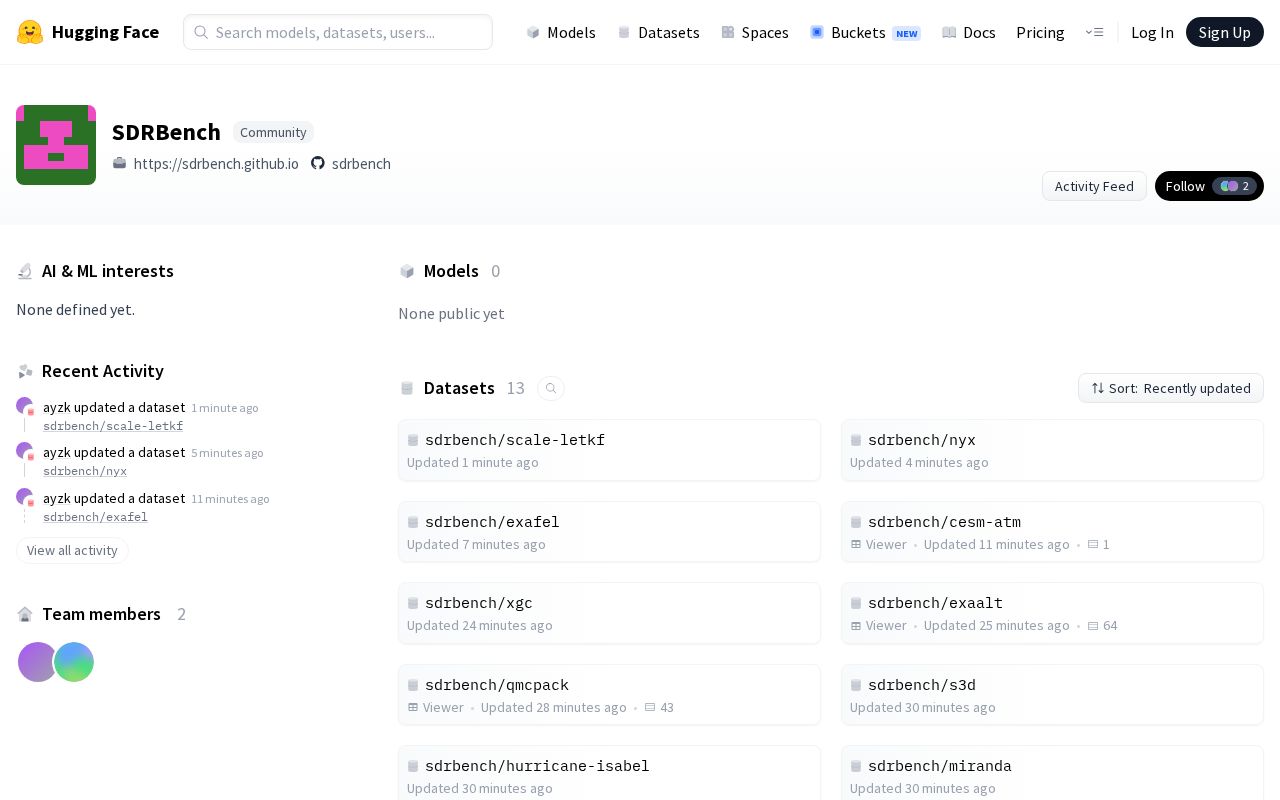Open the first purple team member avatar
The height and width of the screenshot is (800, 1280).
(x=37, y=662)
